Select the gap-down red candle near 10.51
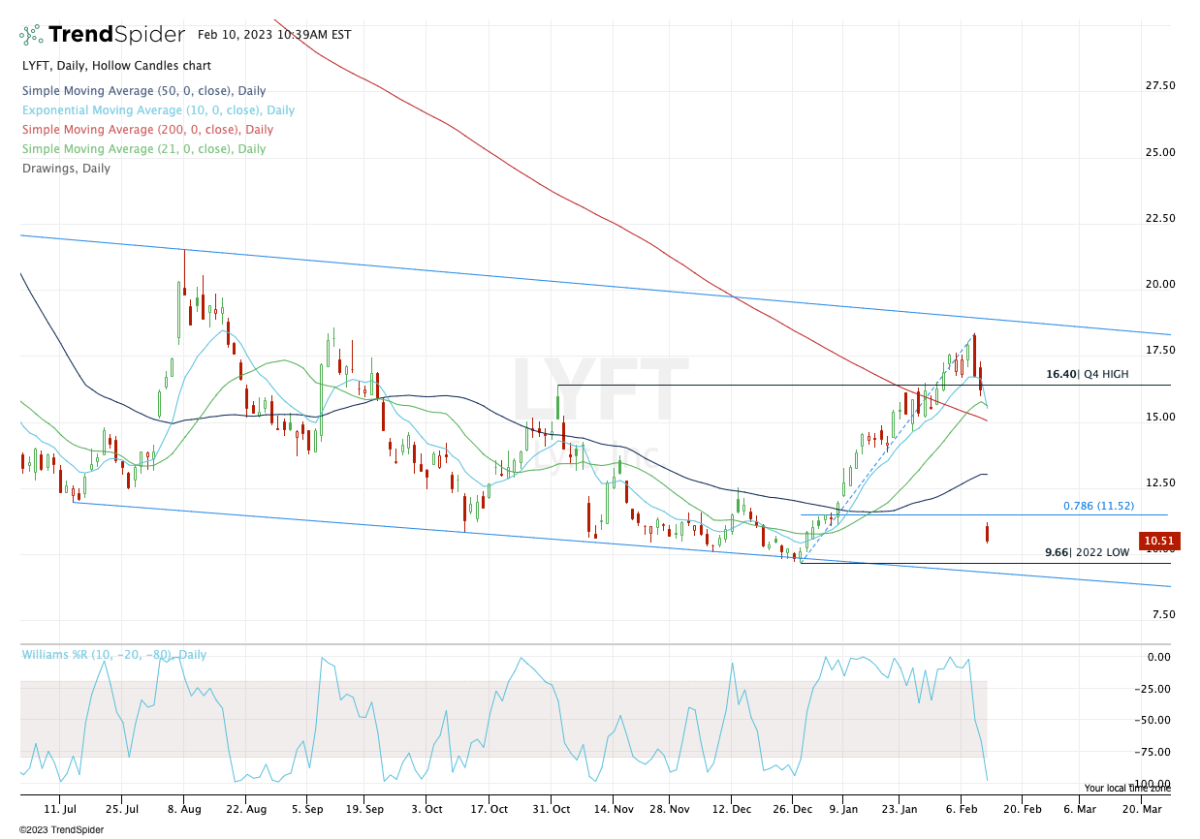The height and width of the screenshot is (839, 1200). click(x=987, y=533)
